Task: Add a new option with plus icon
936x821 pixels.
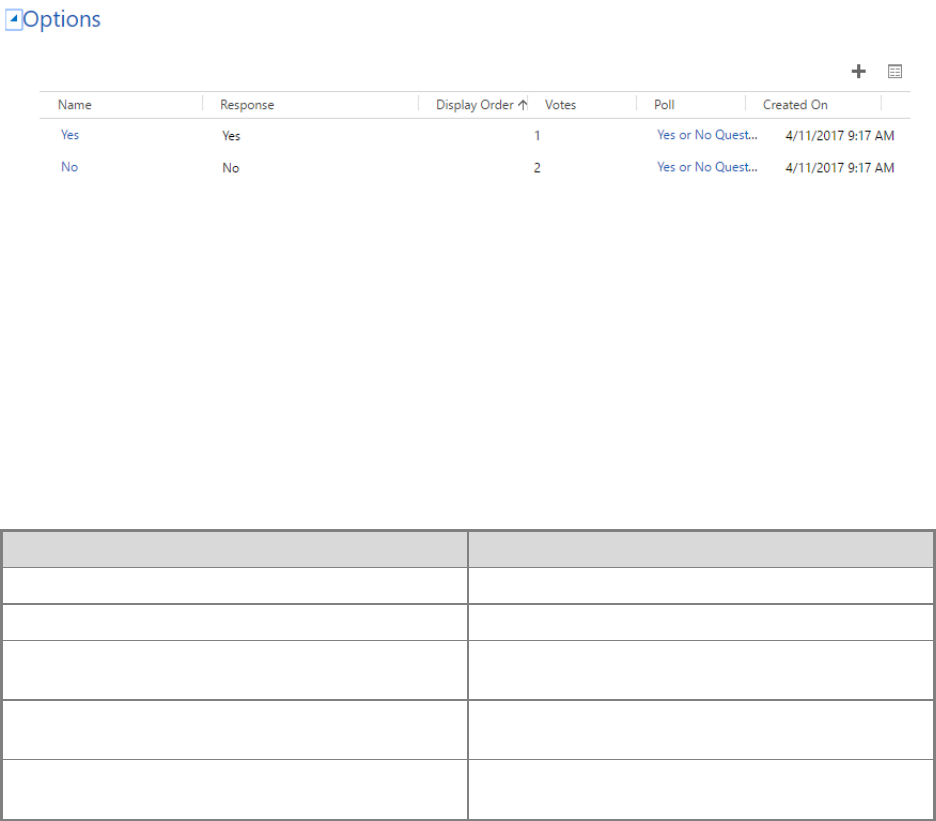Action: pyautogui.click(x=858, y=71)
